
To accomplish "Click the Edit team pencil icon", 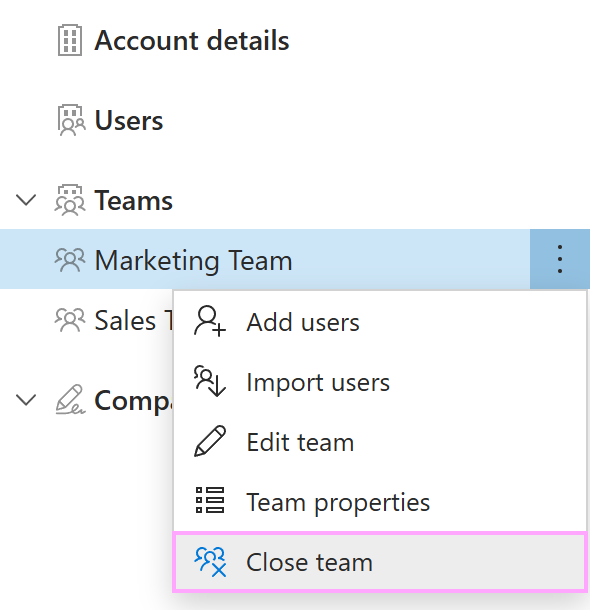I will (x=210, y=441).
